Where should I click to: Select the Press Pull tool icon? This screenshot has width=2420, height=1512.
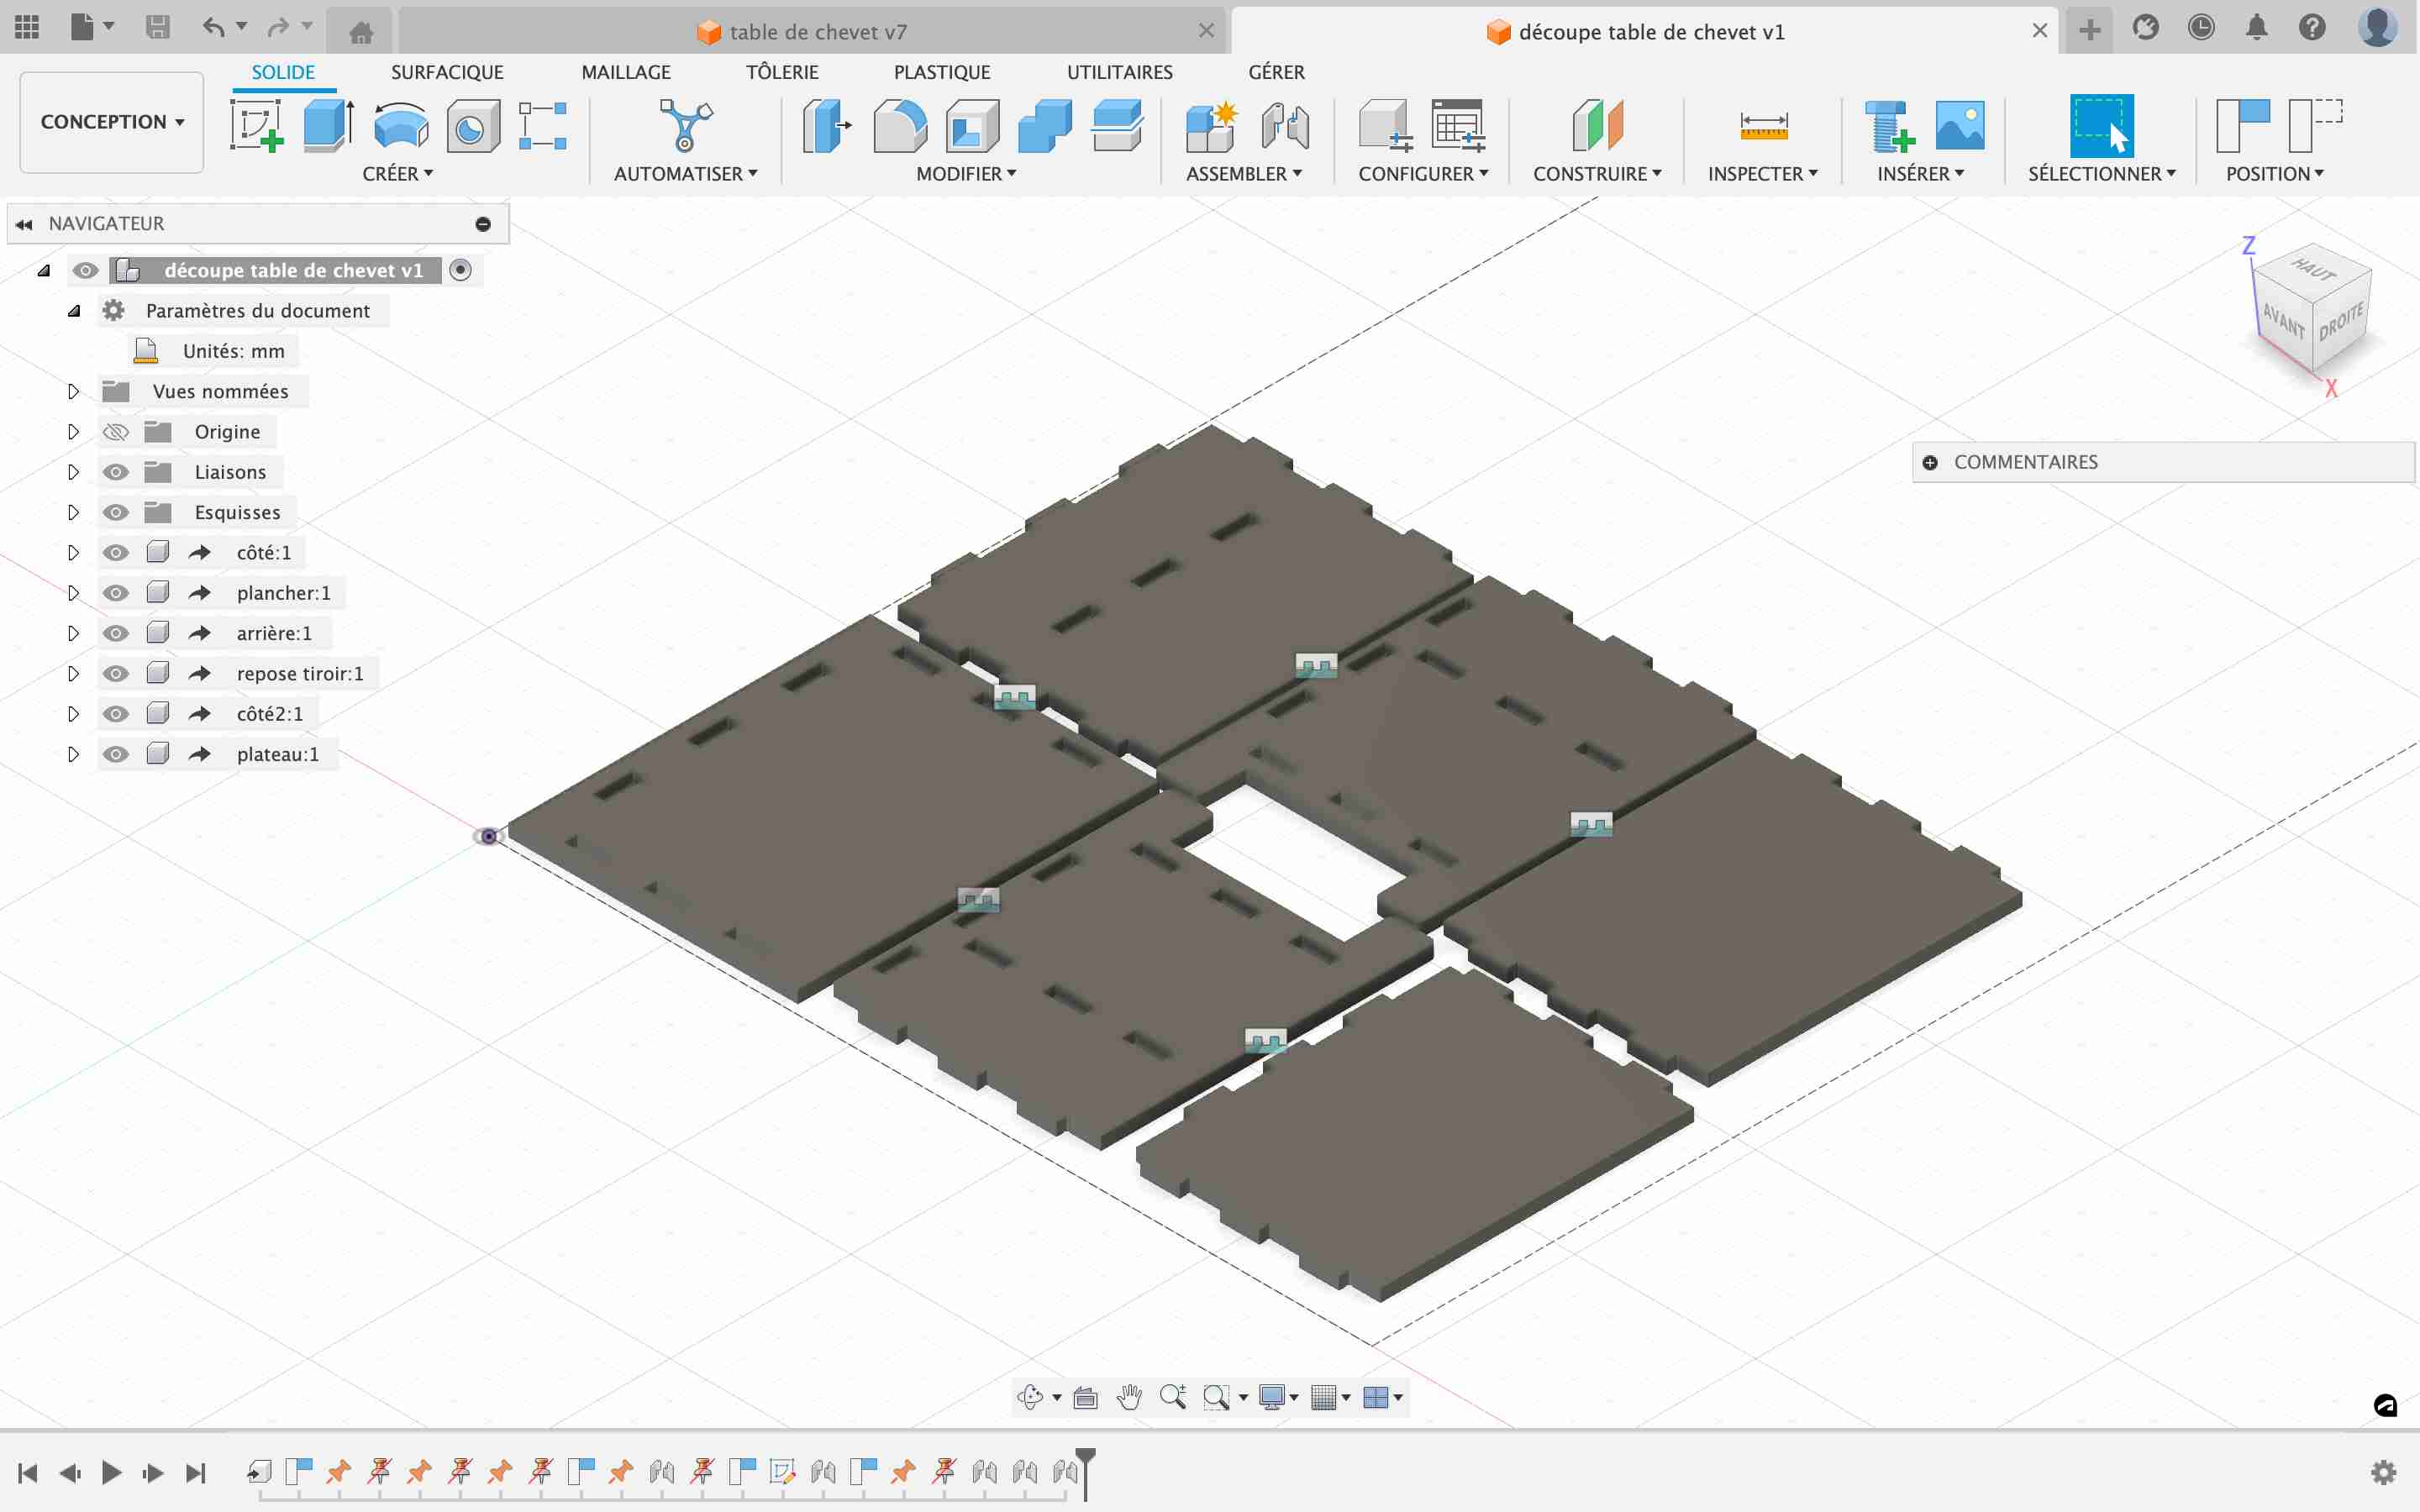tap(827, 126)
